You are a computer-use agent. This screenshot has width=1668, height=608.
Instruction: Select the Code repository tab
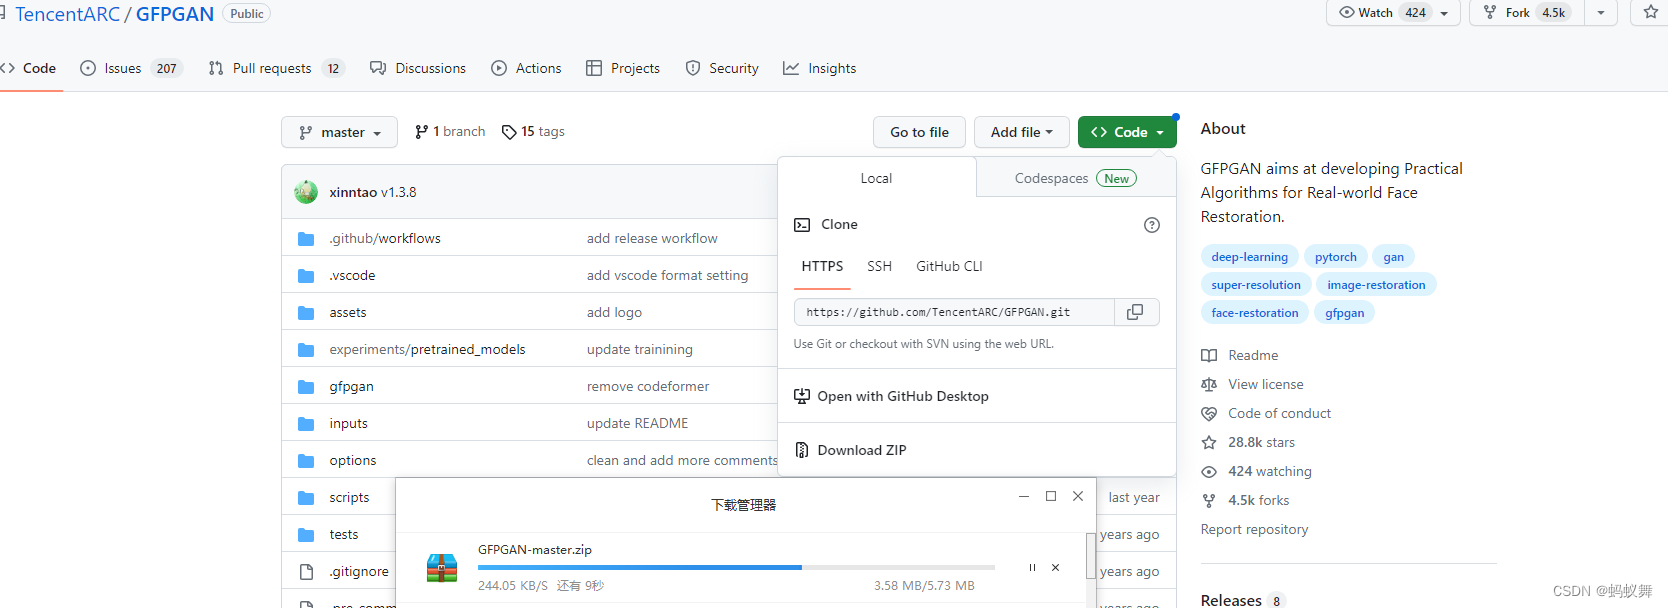pyautogui.click(x=29, y=68)
